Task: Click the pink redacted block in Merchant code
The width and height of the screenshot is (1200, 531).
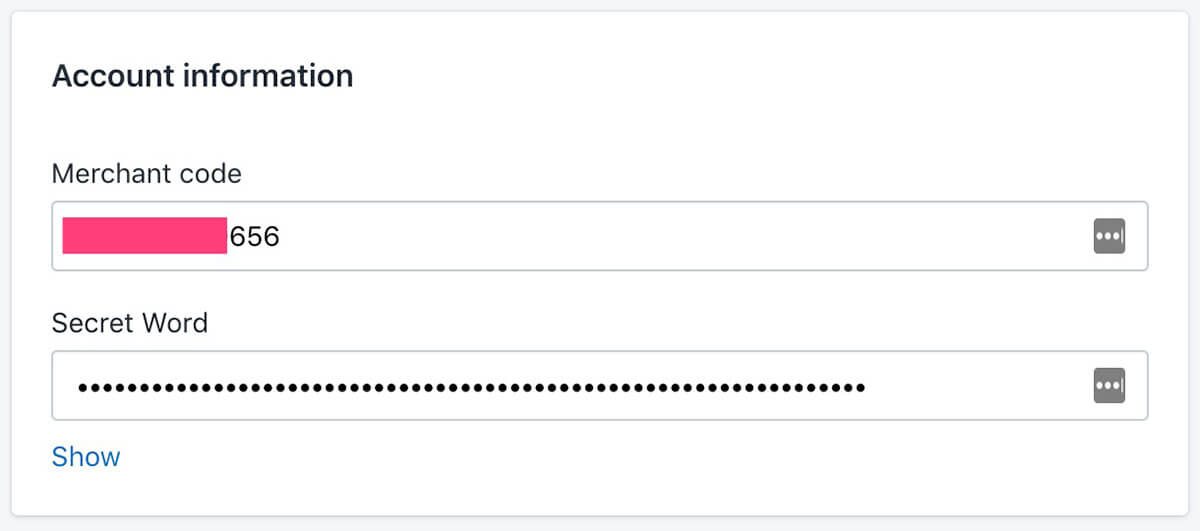Action: tap(144, 236)
